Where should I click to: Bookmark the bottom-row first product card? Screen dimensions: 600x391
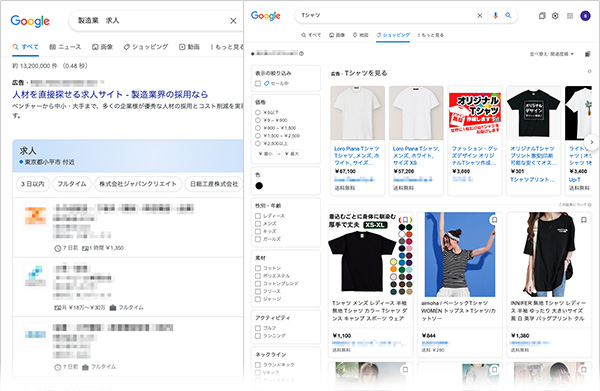coord(405,370)
